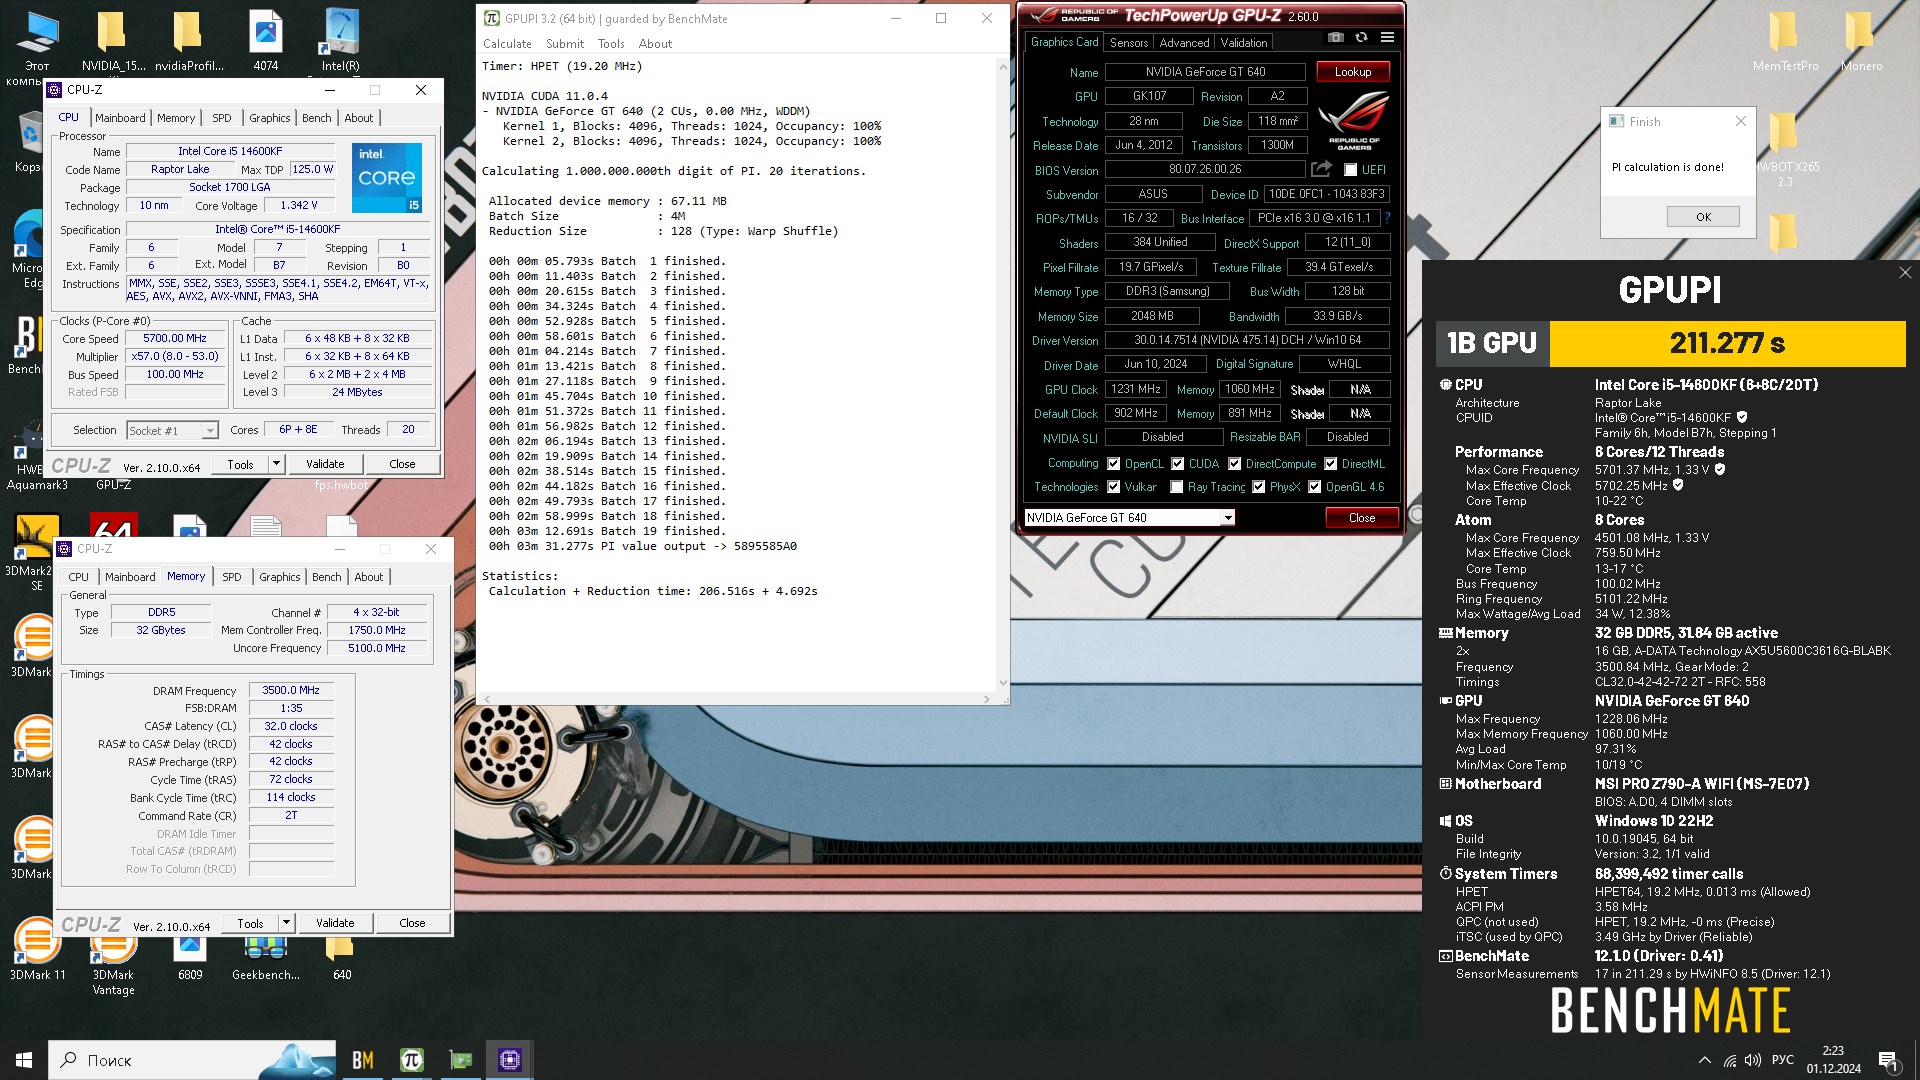Open the Geekbench desktop icon
The width and height of the screenshot is (1920, 1080).
point(265,960)
